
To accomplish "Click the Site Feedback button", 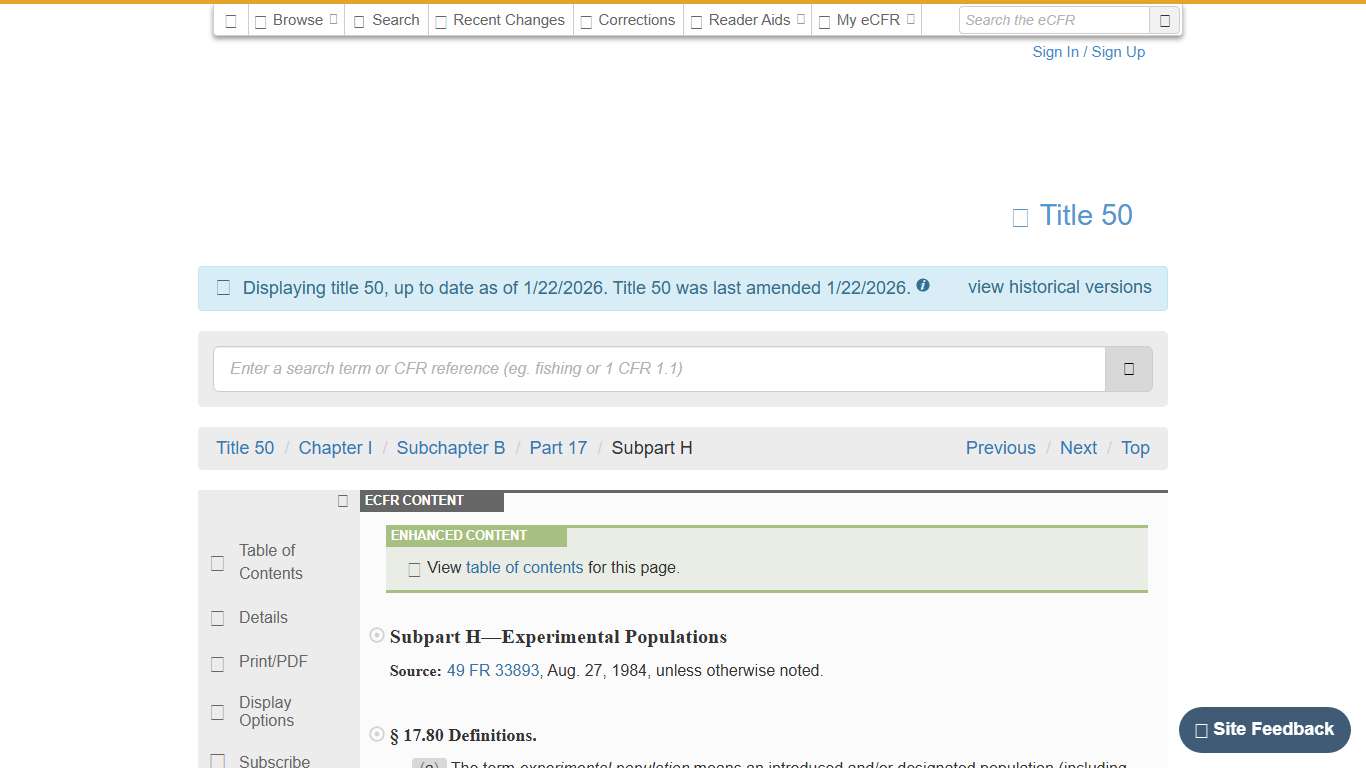I will click(x=1263, y=730).
